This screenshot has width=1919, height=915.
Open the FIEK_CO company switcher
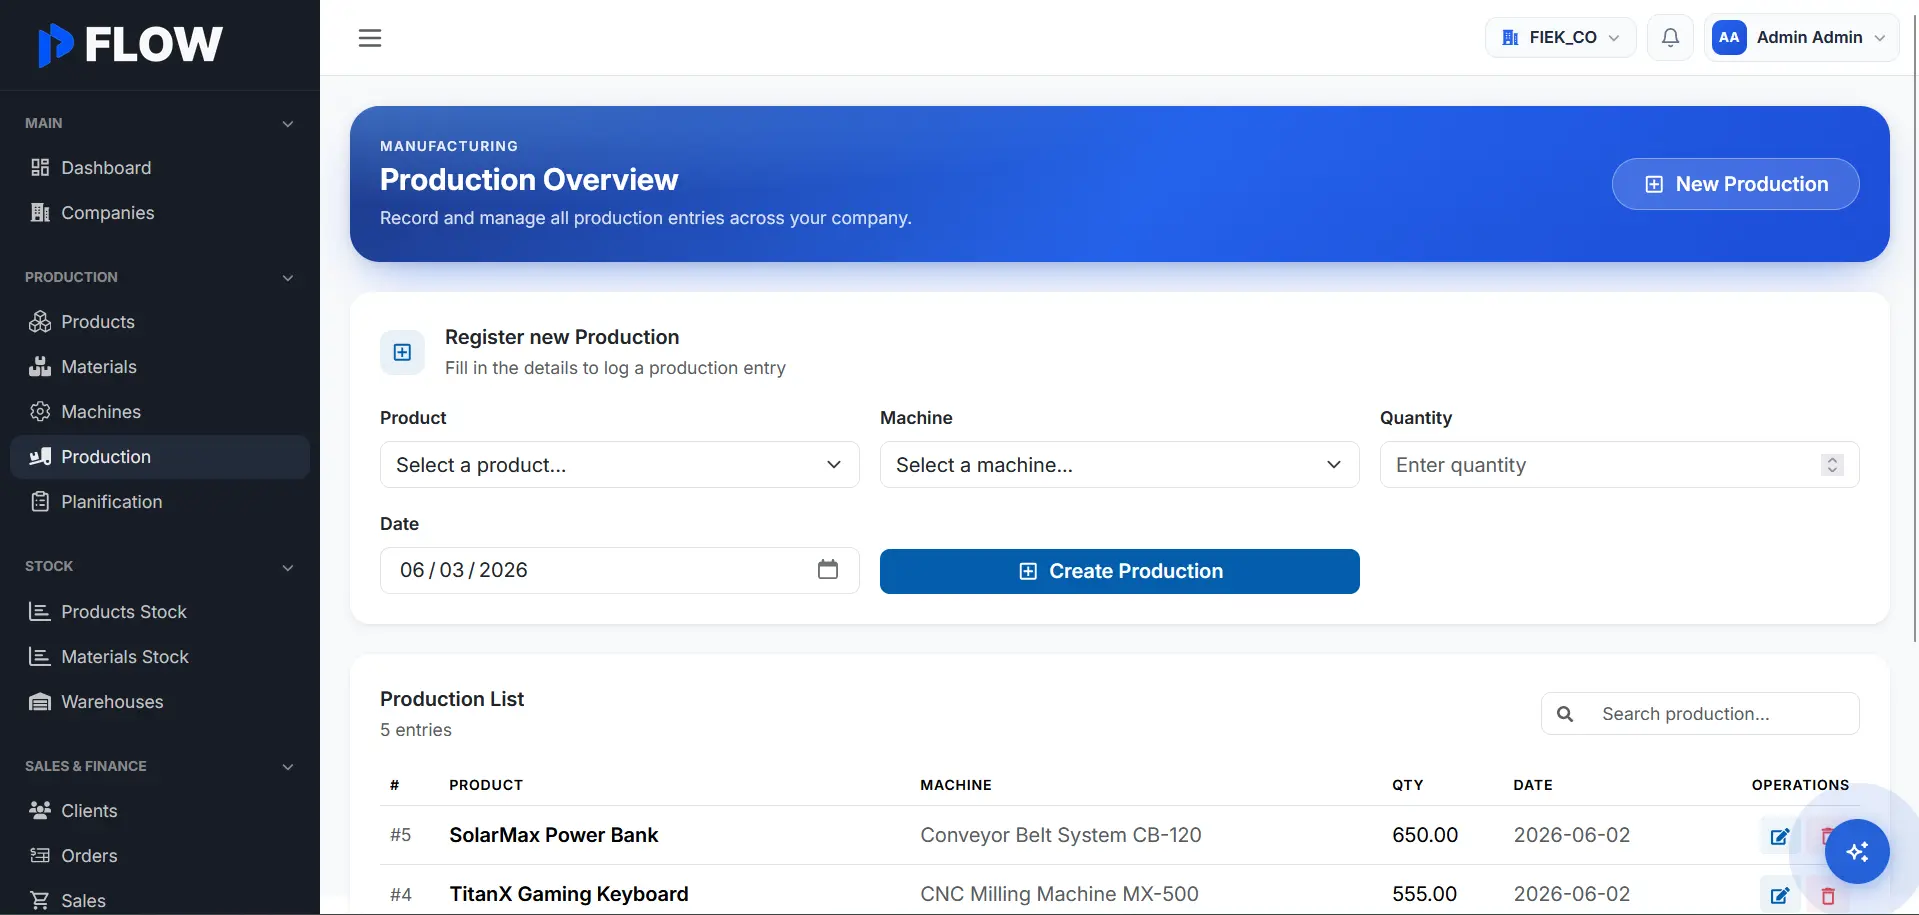coord(1560,38)
